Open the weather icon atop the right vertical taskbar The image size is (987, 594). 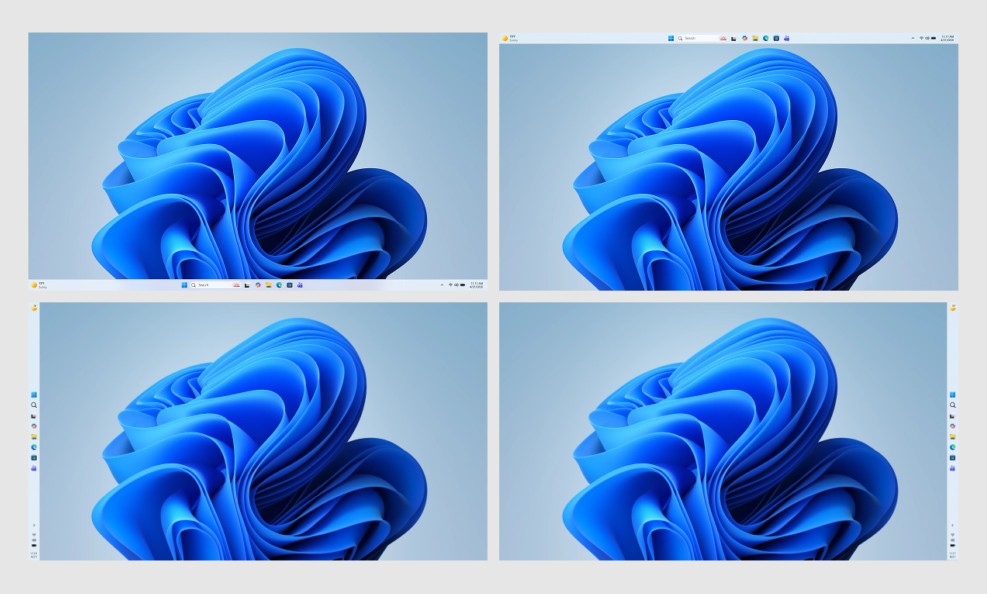(952, 308)
